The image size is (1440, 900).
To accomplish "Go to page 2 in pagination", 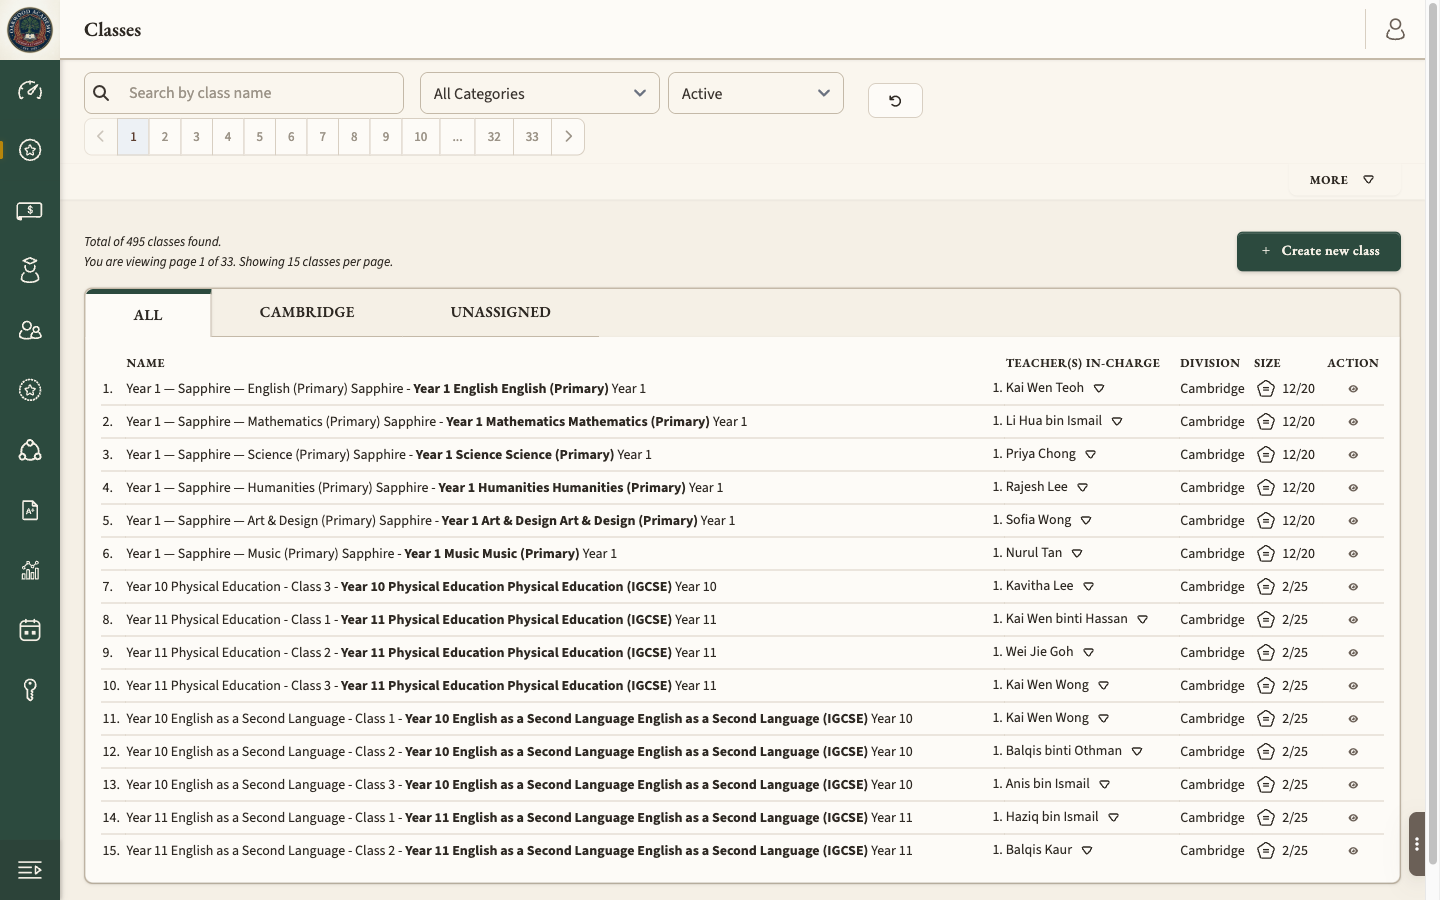I will coord(165,137).
